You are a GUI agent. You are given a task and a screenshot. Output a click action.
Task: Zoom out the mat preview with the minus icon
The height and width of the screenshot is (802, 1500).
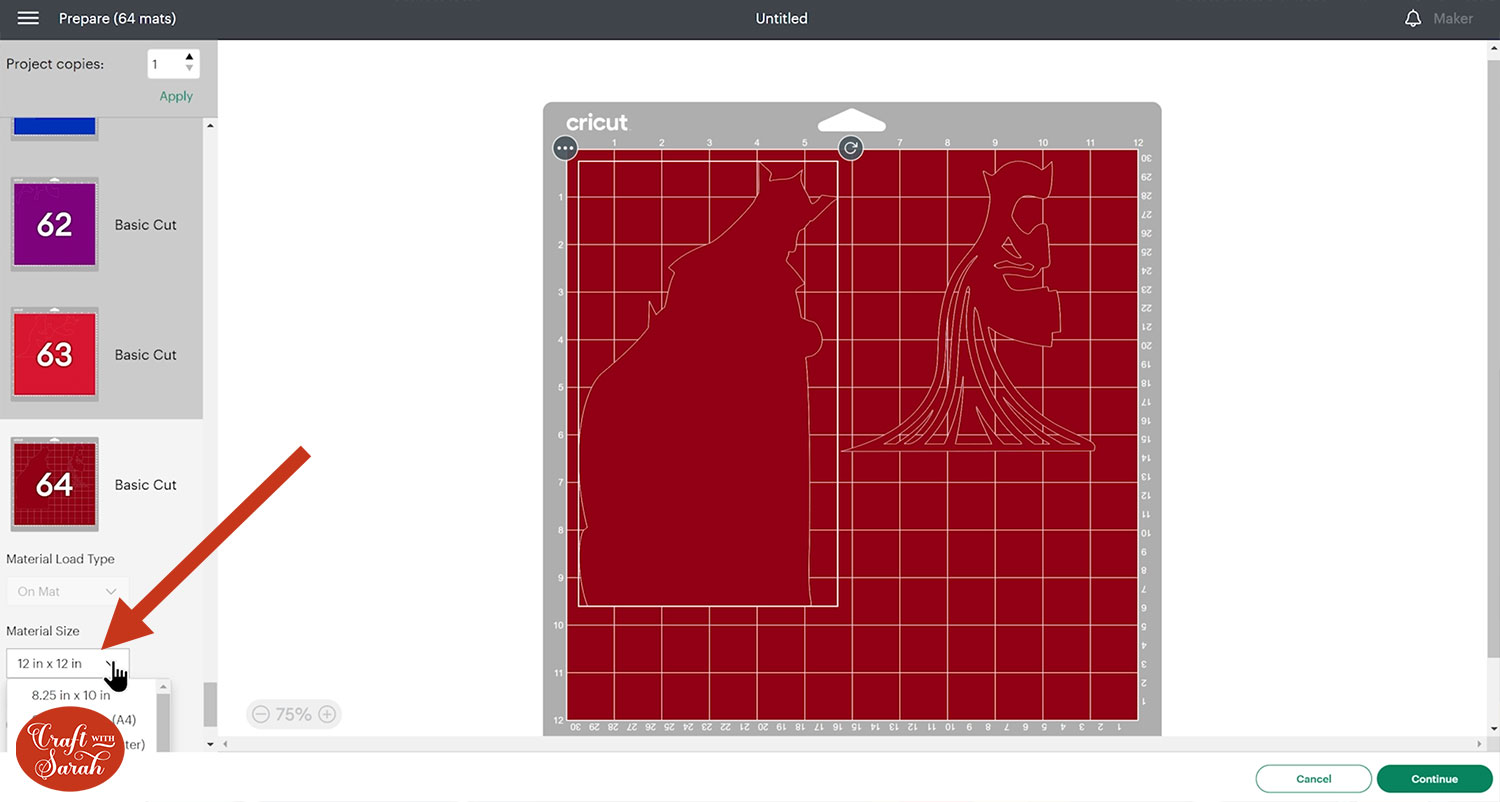click(261, 714)
